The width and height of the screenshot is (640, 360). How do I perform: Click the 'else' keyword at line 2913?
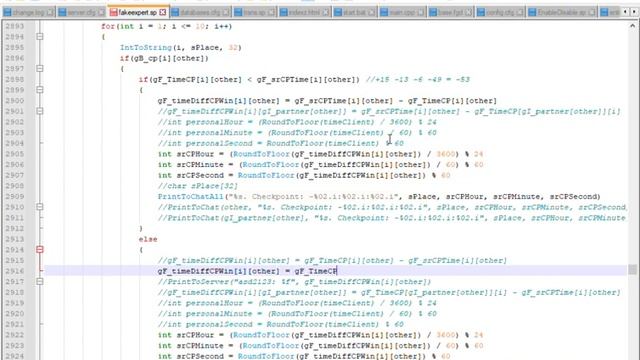(148, 239)
